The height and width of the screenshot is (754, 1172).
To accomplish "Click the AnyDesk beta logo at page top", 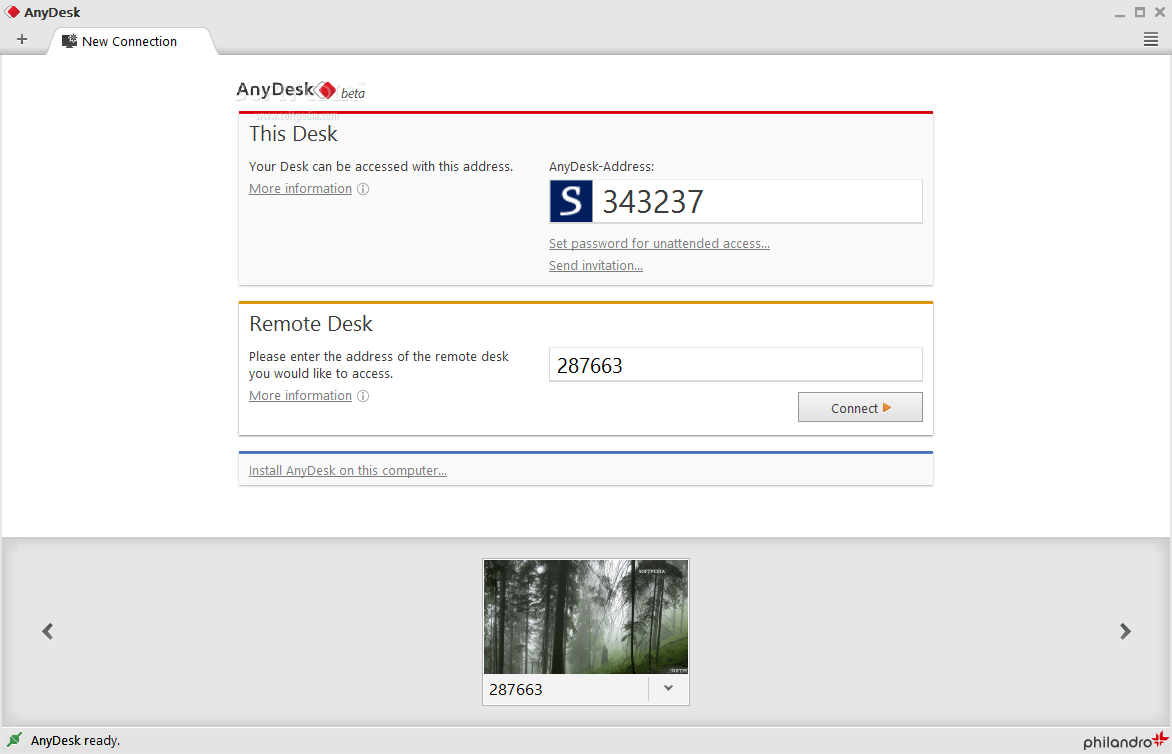I will [x=296, y=89].
